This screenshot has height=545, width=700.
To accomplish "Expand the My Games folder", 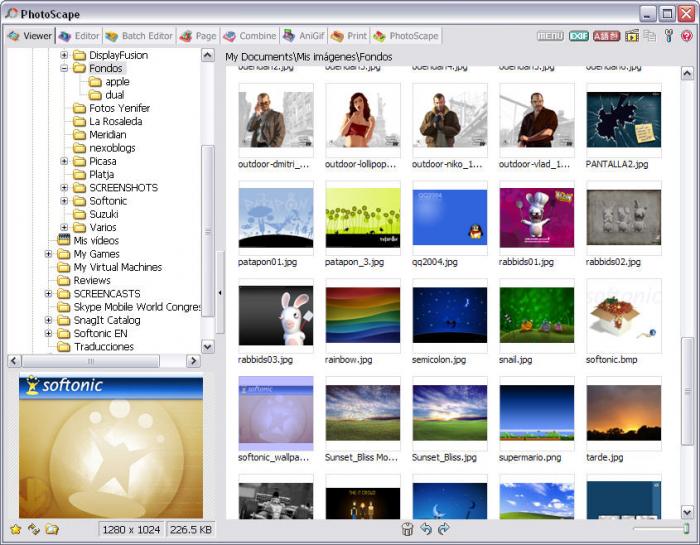I will (48, 254).
